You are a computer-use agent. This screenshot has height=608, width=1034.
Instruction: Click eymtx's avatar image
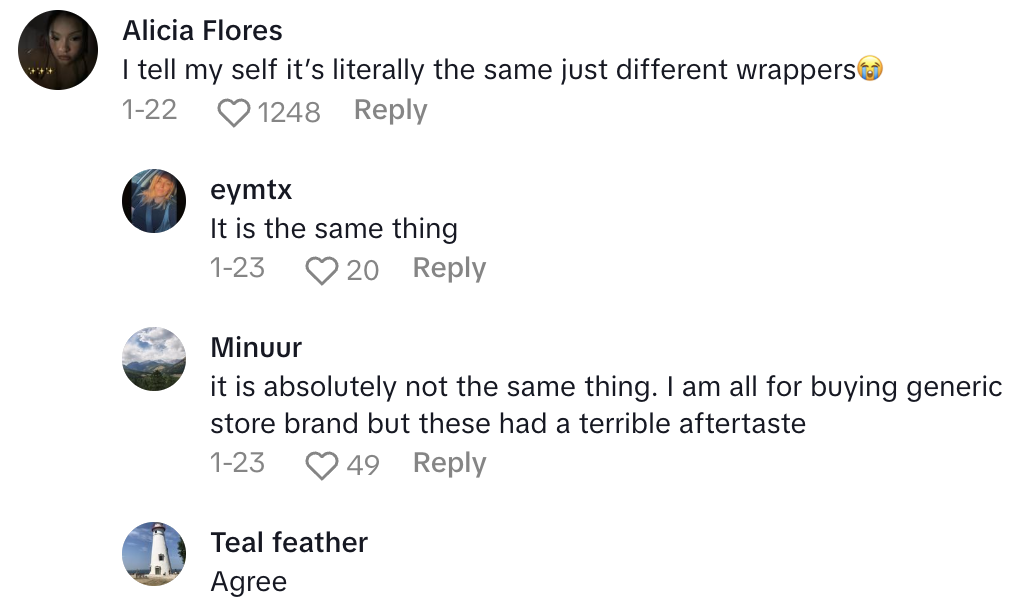pos(154,201)
